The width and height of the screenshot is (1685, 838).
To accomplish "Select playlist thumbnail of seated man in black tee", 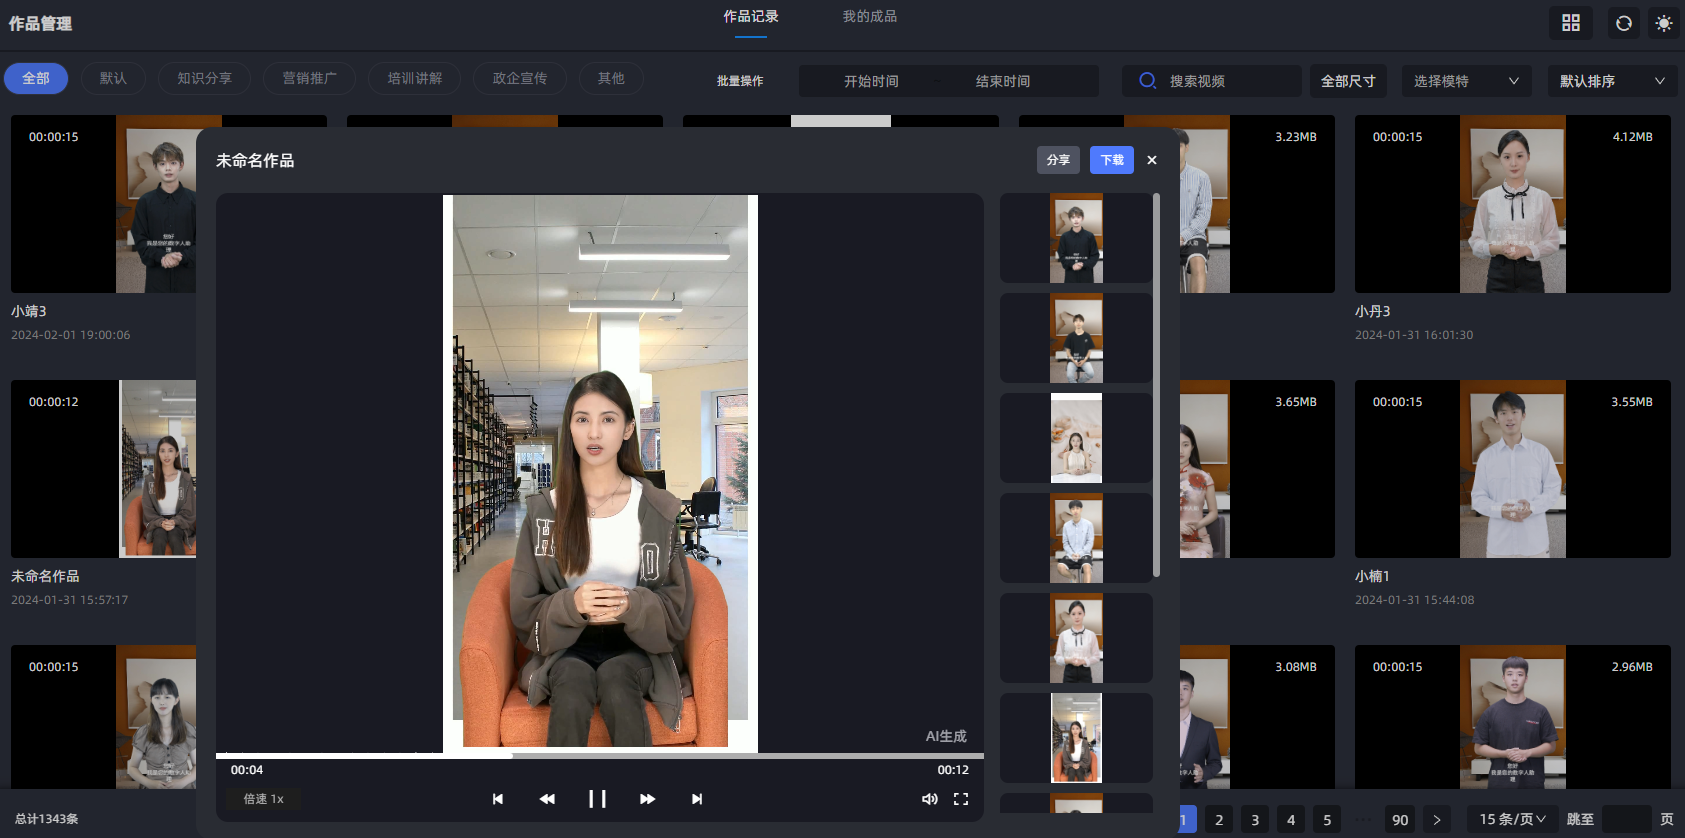I will click(x=1076, y=338).
